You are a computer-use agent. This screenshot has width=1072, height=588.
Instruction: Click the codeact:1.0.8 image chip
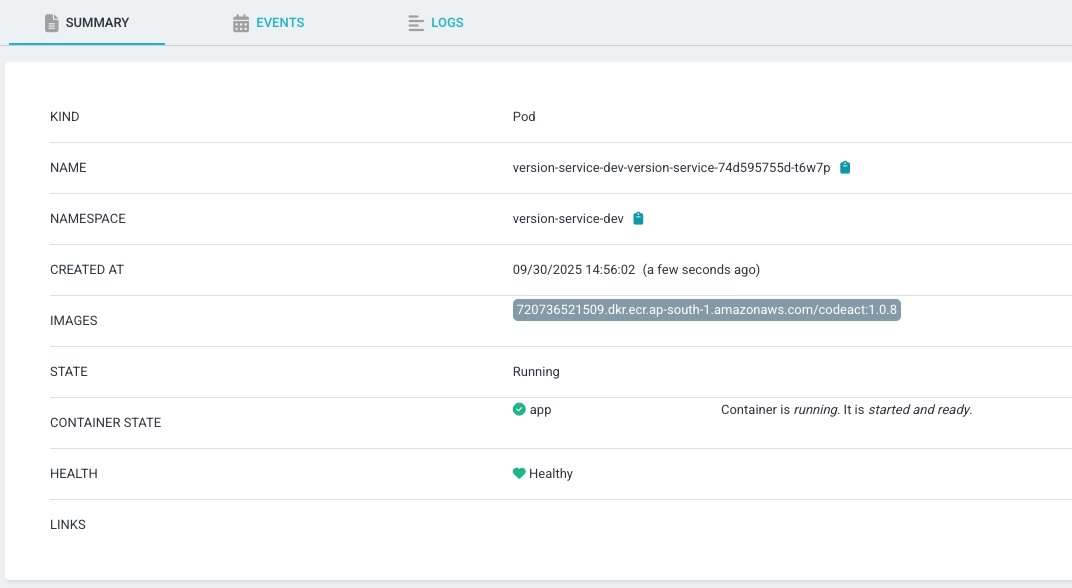tap(706, 310)
